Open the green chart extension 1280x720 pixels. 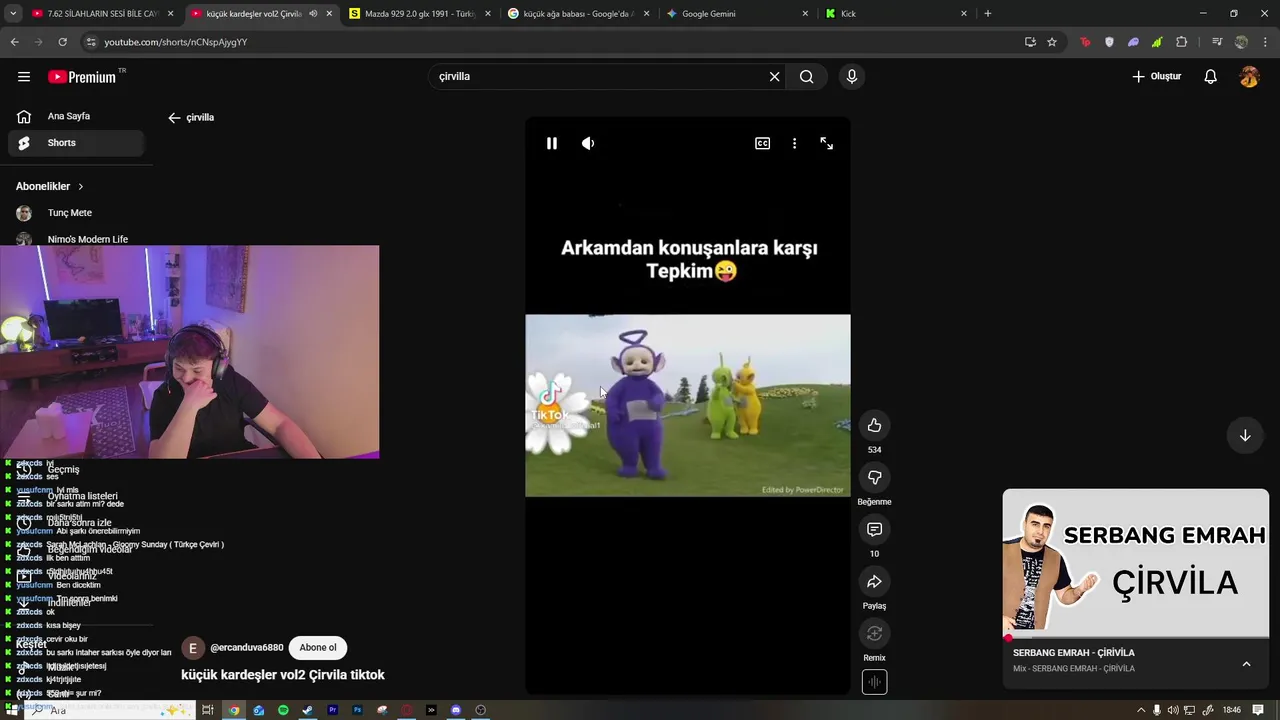pos(1157,42)
